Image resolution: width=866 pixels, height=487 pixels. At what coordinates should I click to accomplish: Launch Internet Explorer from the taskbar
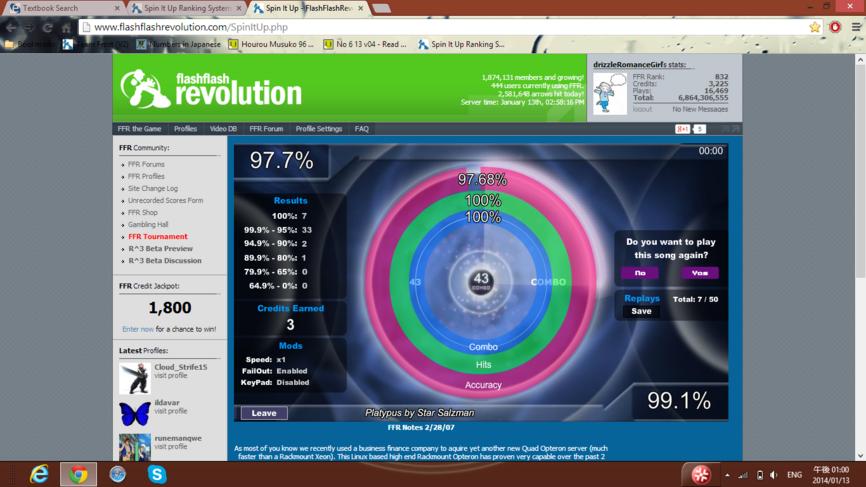coord(39,474)
